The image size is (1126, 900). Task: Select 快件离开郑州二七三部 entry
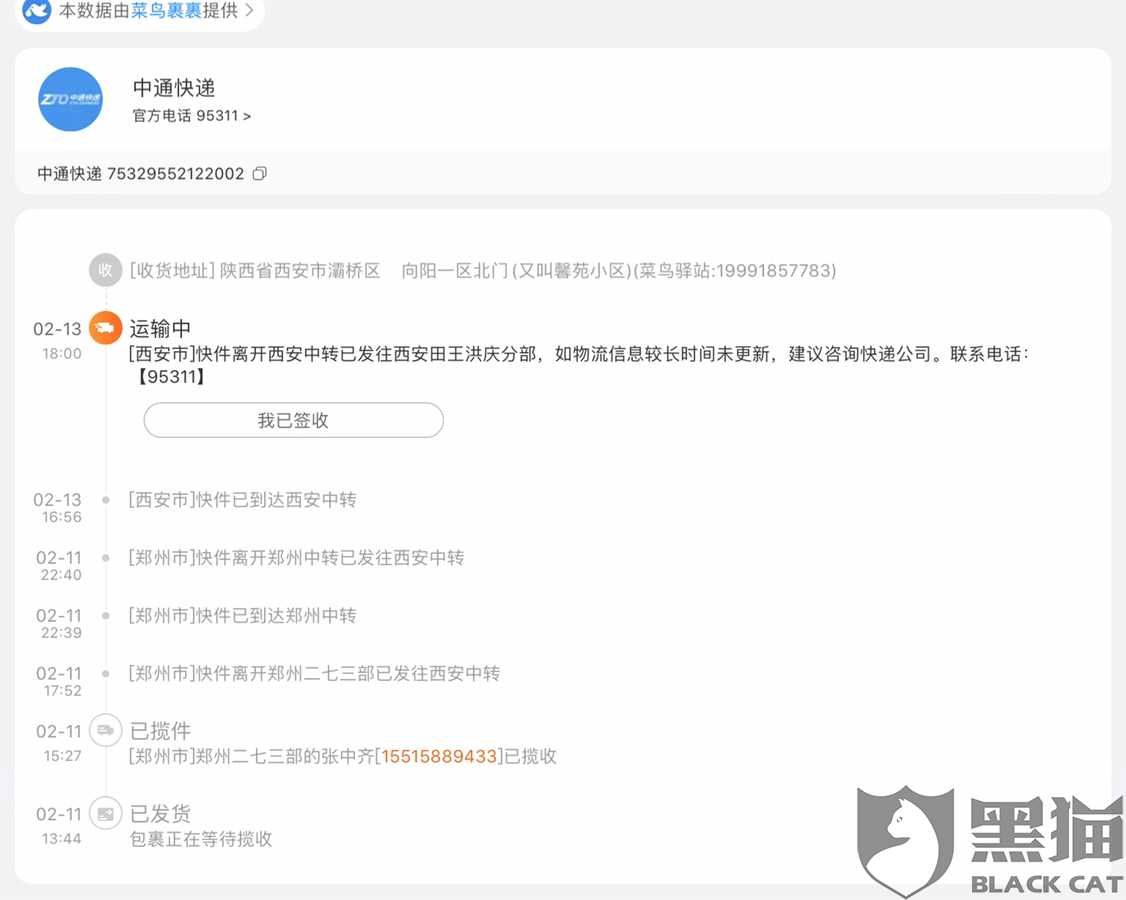315,674
